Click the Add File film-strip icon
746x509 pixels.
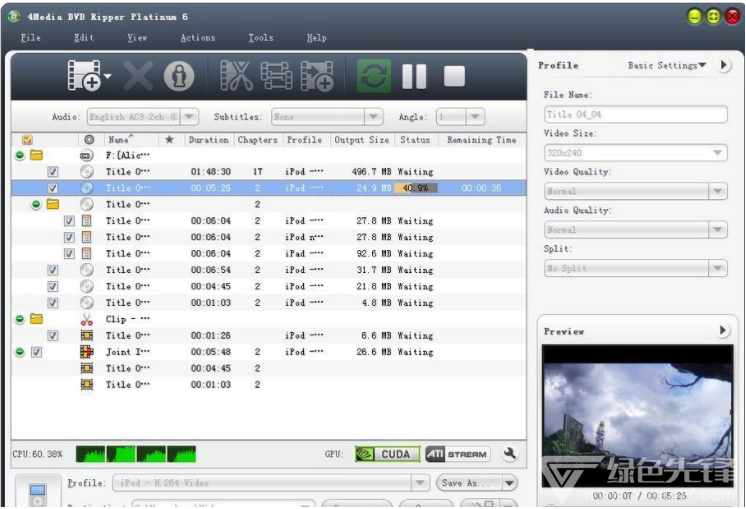click(x=84, y=76)
